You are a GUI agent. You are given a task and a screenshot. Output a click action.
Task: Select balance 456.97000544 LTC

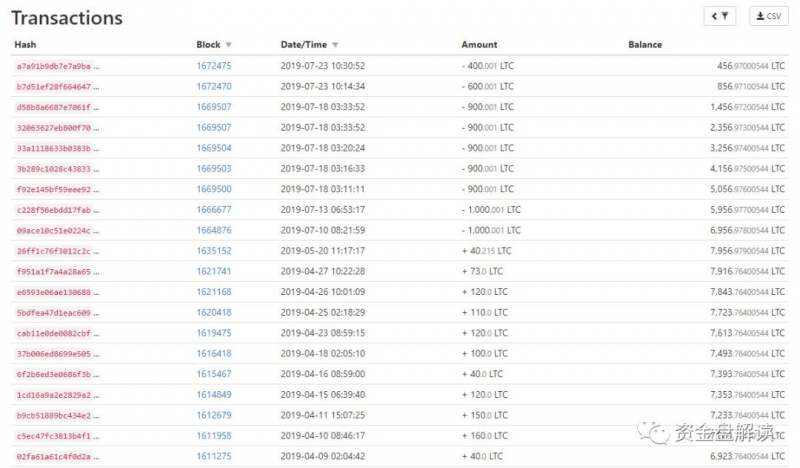coord(751,66)
